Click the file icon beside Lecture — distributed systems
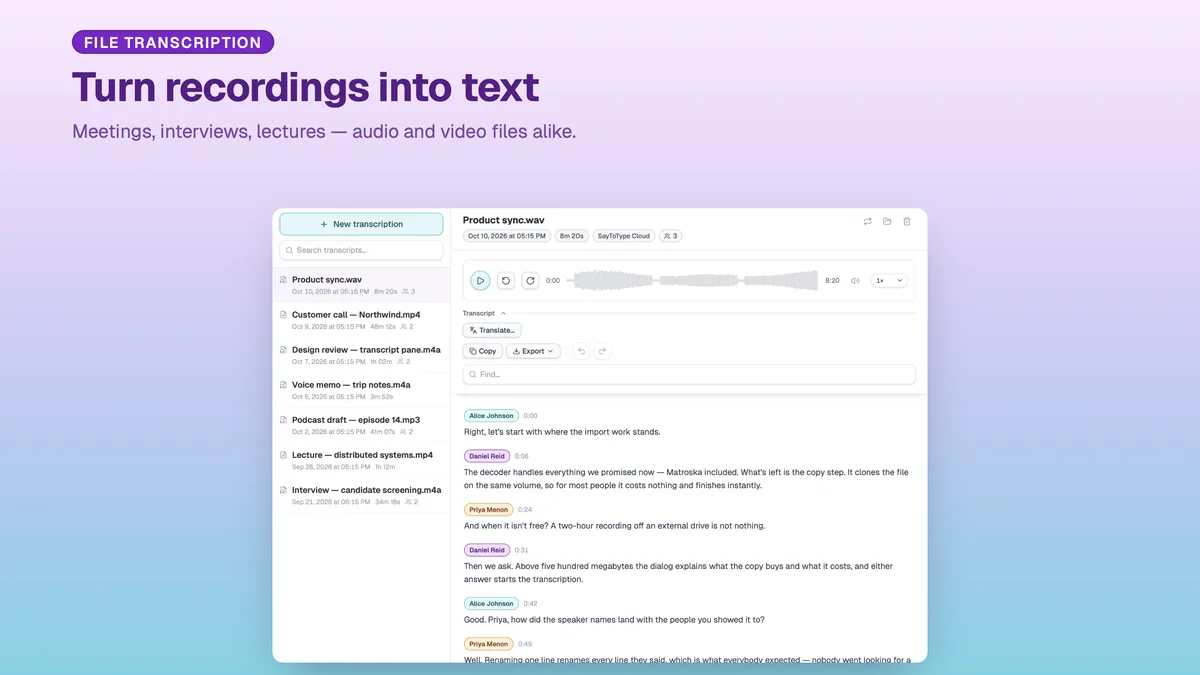Screen dimensions: 1200x675 tap(283, 455)
